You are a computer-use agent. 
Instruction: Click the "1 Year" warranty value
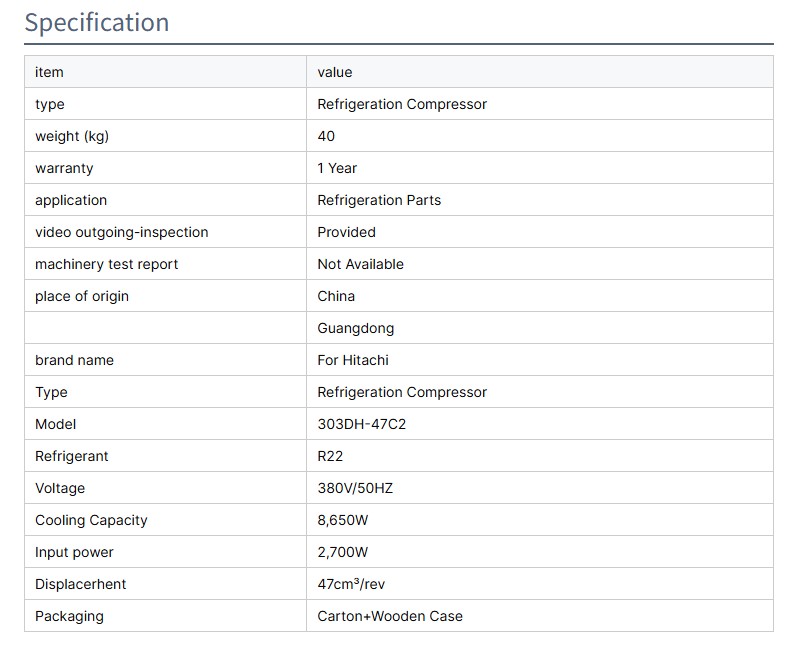click(337, 168)
